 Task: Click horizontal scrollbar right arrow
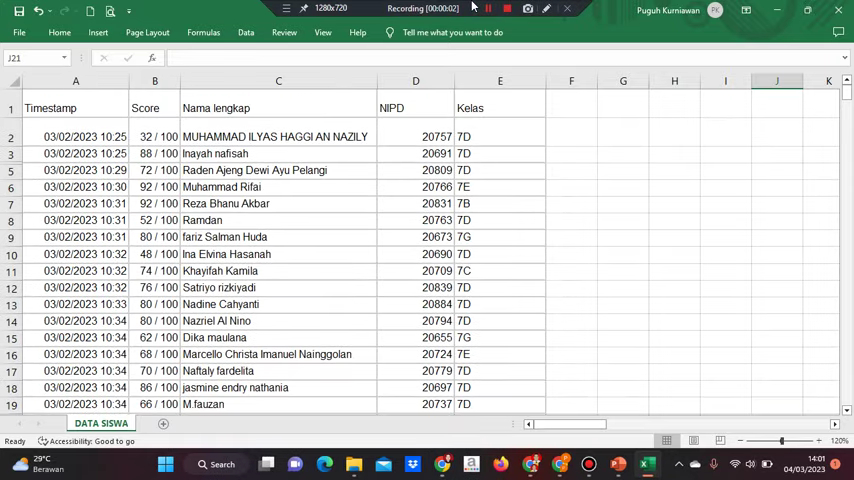tap(835, 424)
